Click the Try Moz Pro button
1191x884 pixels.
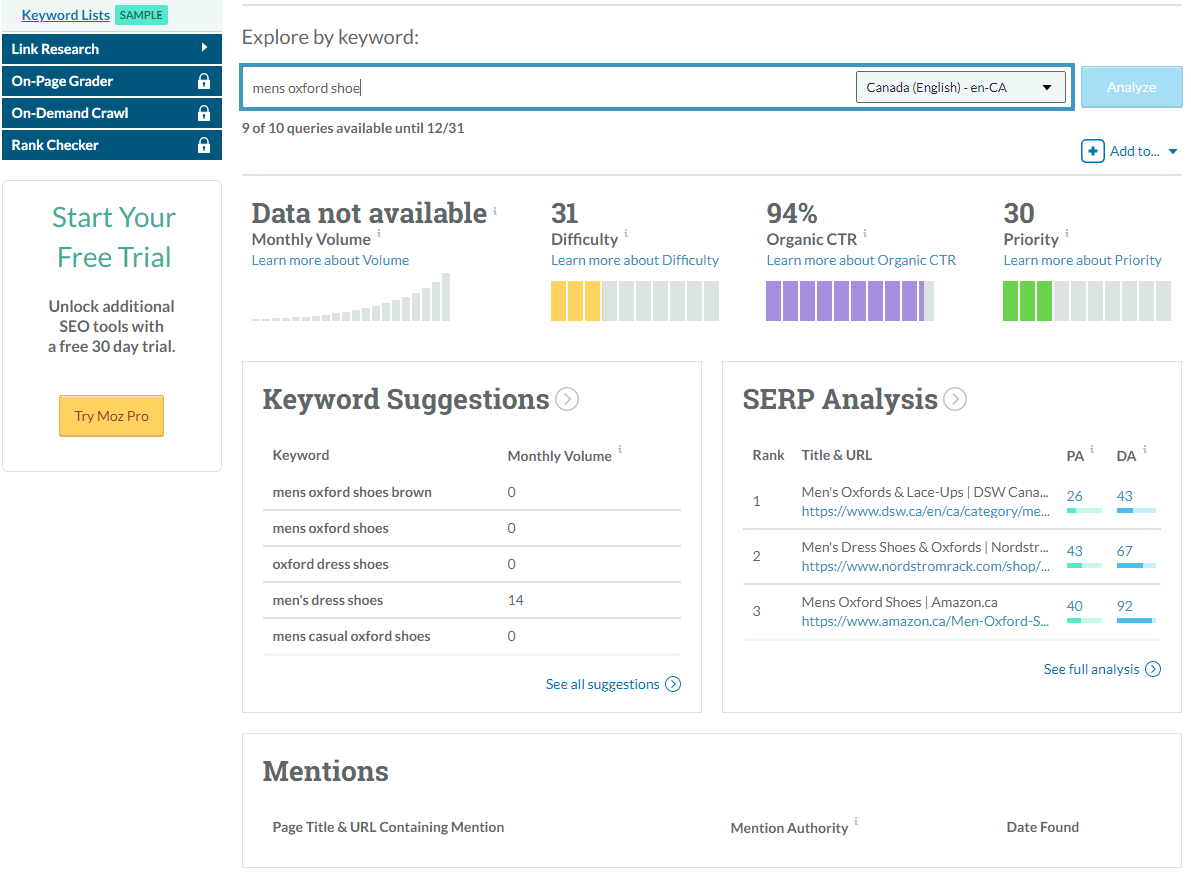coord(112,416)
